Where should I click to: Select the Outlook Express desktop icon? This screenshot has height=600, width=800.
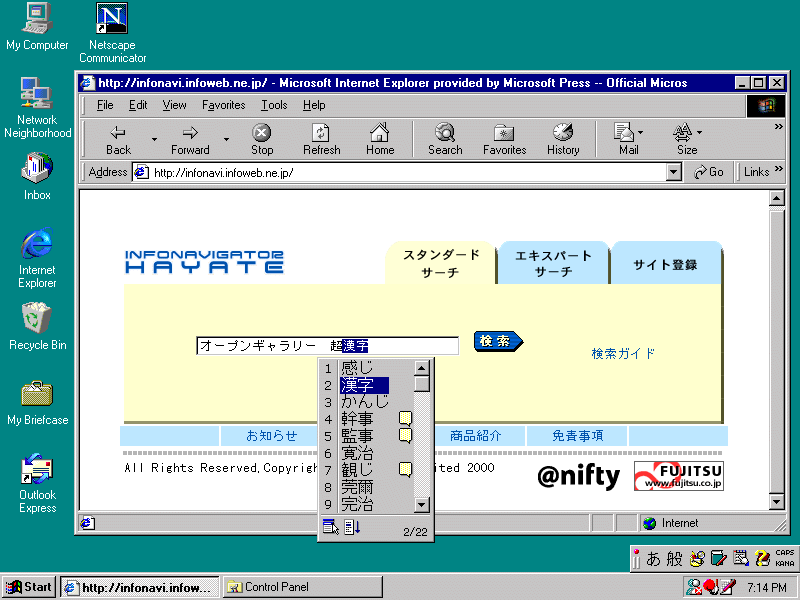(x=37, y=484)
